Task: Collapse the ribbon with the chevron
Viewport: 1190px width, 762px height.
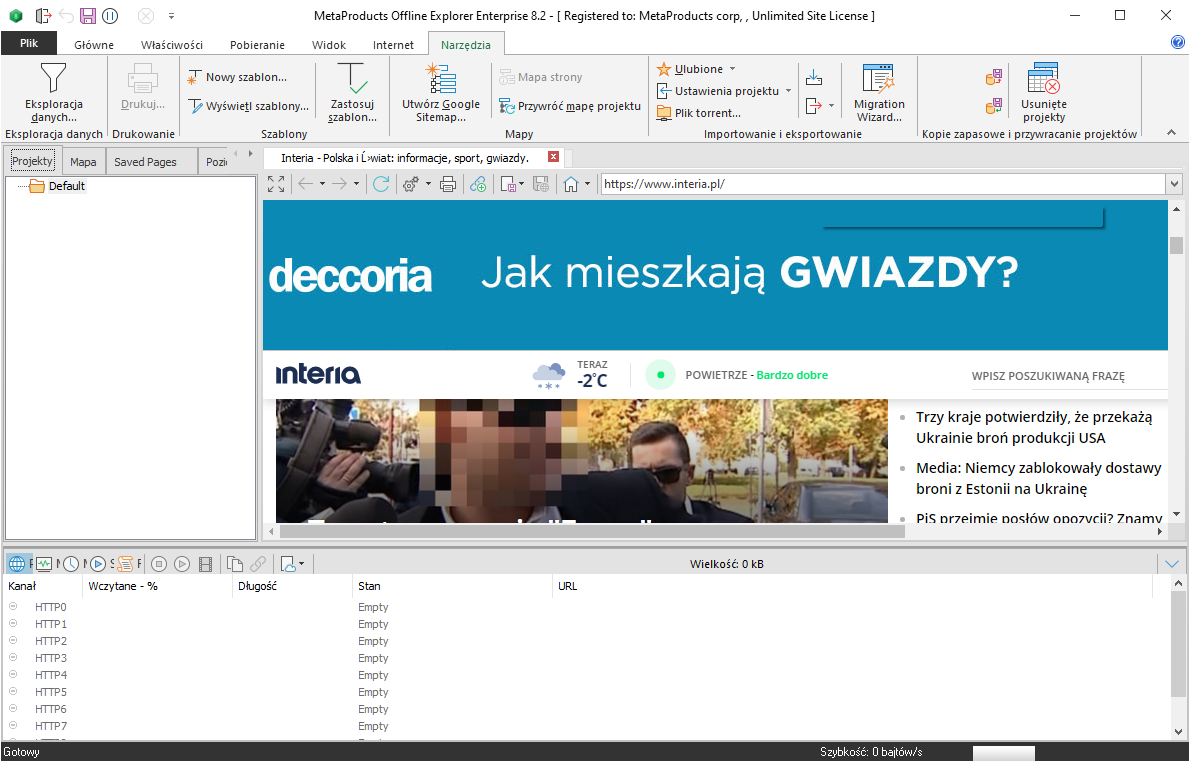Action: tap(1171, 132)
